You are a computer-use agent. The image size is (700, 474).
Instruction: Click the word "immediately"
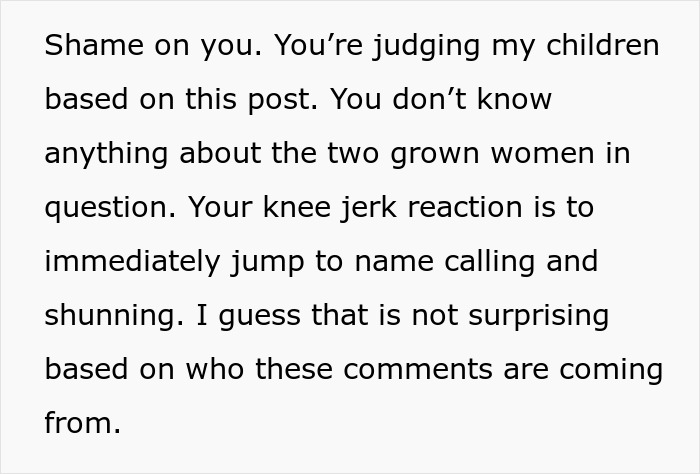tap(132, 262)
